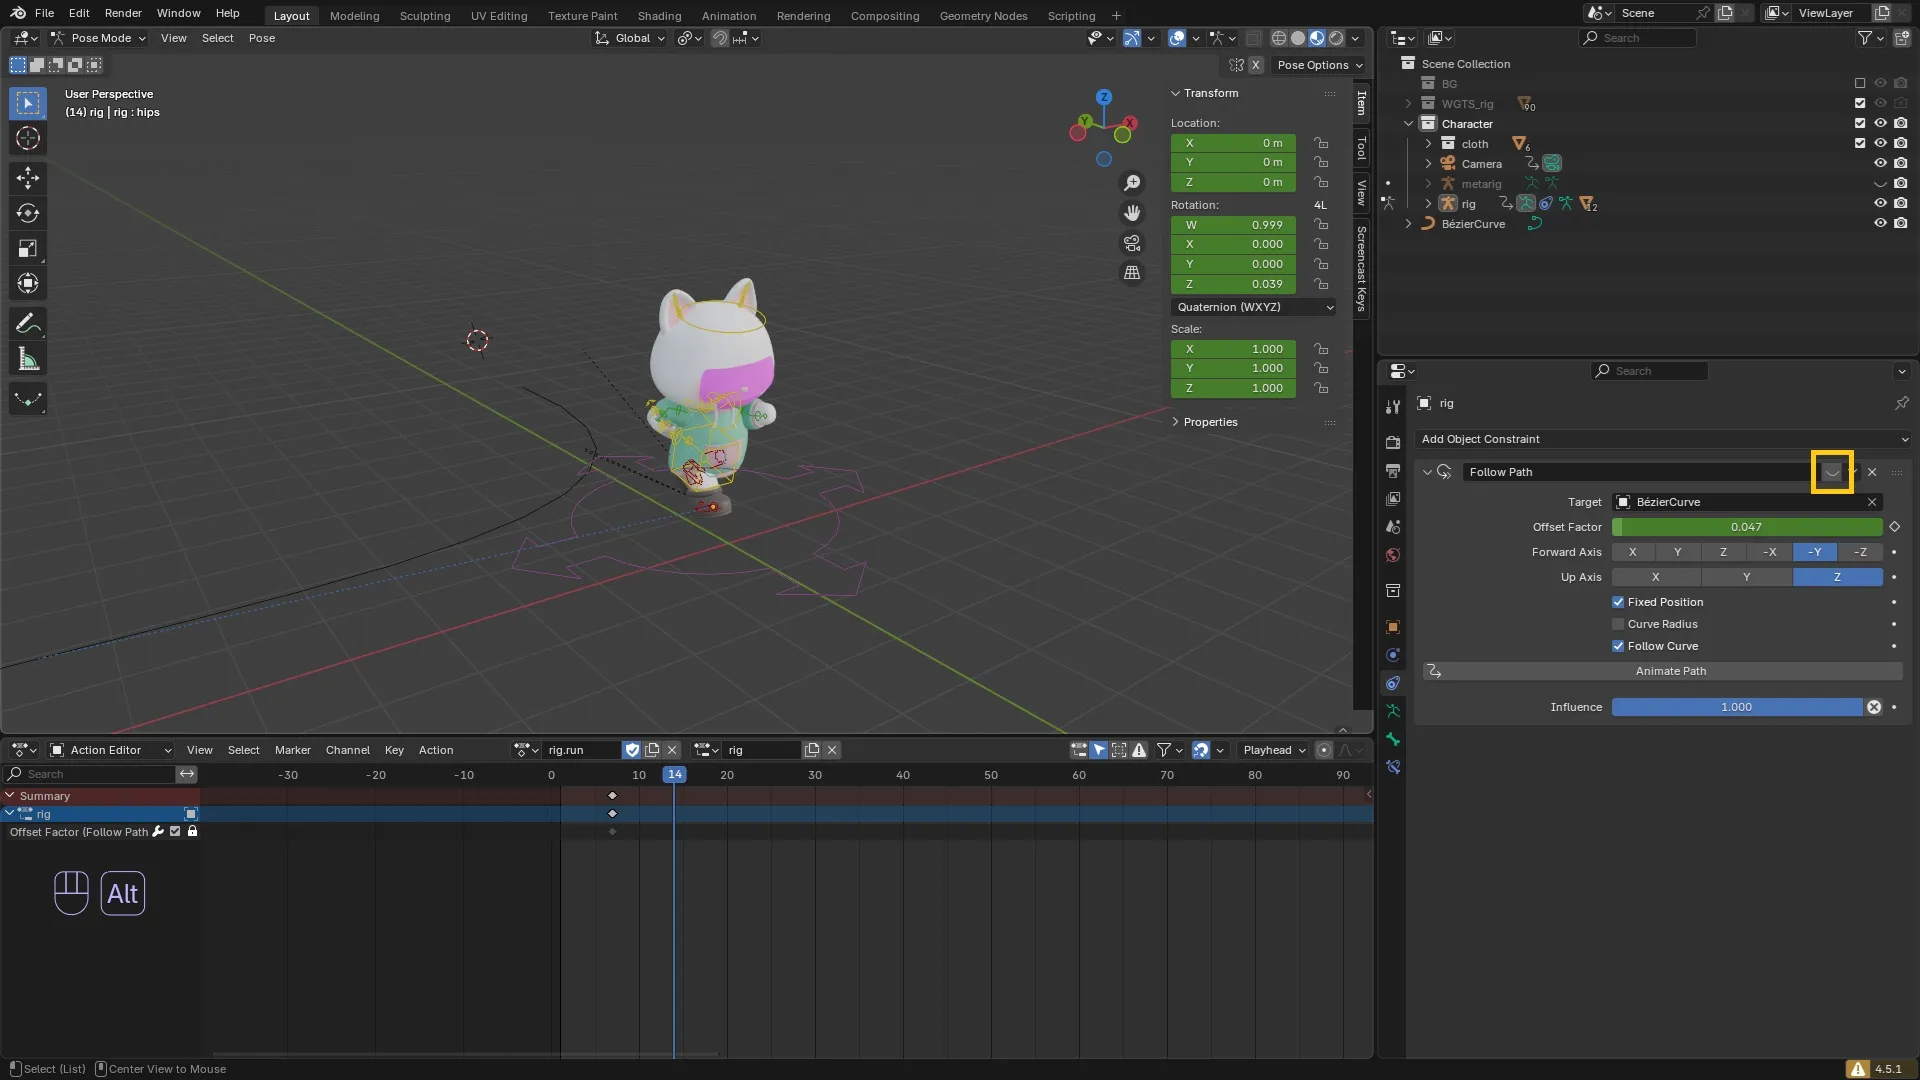
Task: Open the Add Object Constraint dropdown
Action: coord(1663,439)
